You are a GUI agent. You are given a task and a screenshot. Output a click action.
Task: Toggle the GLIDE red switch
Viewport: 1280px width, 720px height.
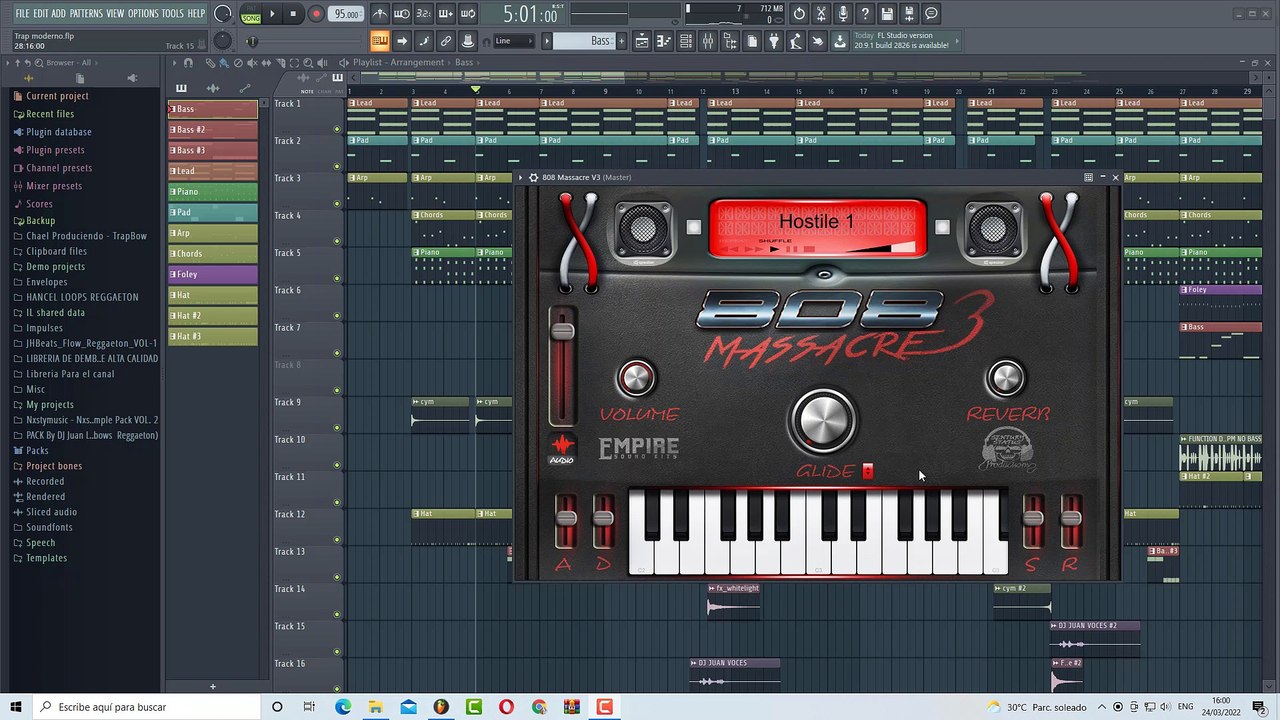pos(868,471)
